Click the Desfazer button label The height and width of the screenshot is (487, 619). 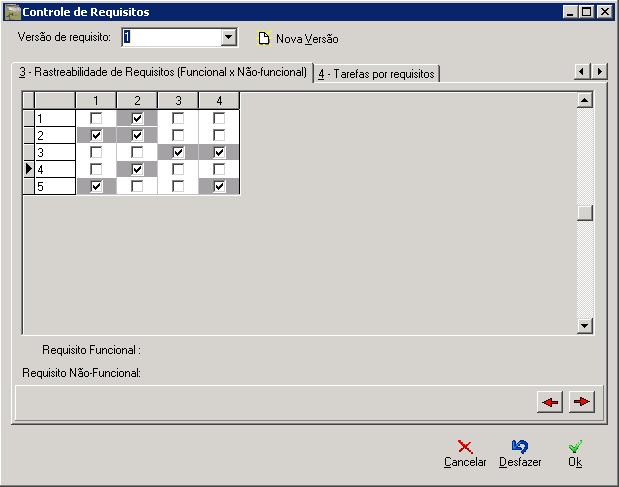pyautogui.click(x=520, y=462)
